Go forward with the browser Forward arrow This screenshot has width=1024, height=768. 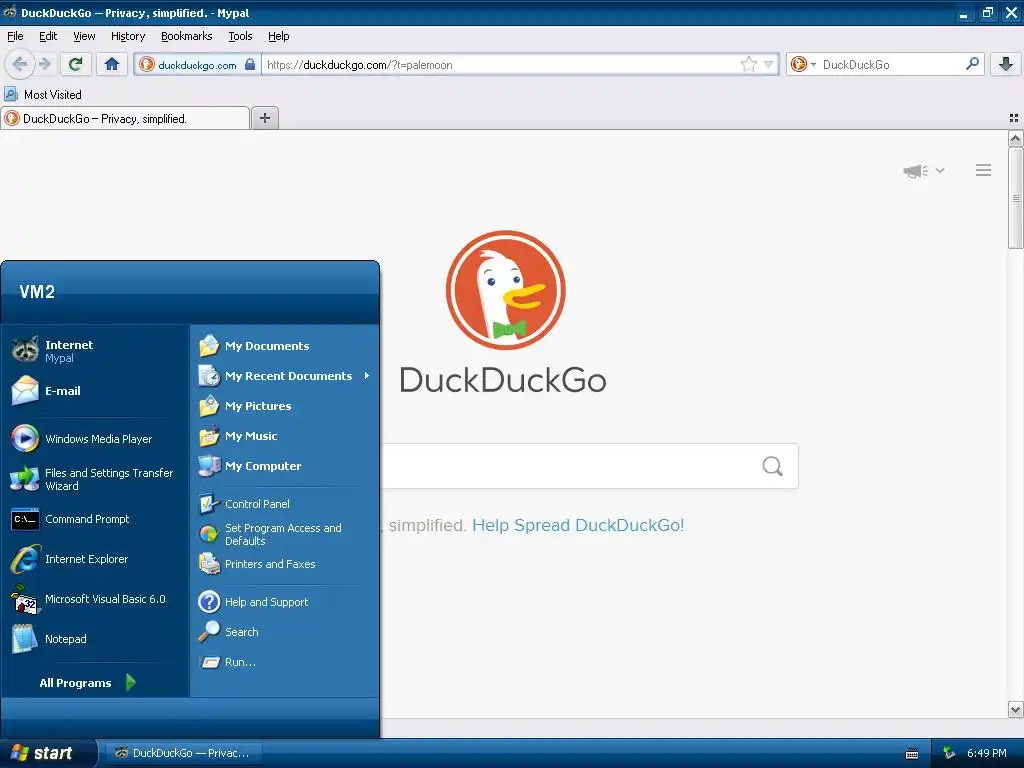(44, 64)
